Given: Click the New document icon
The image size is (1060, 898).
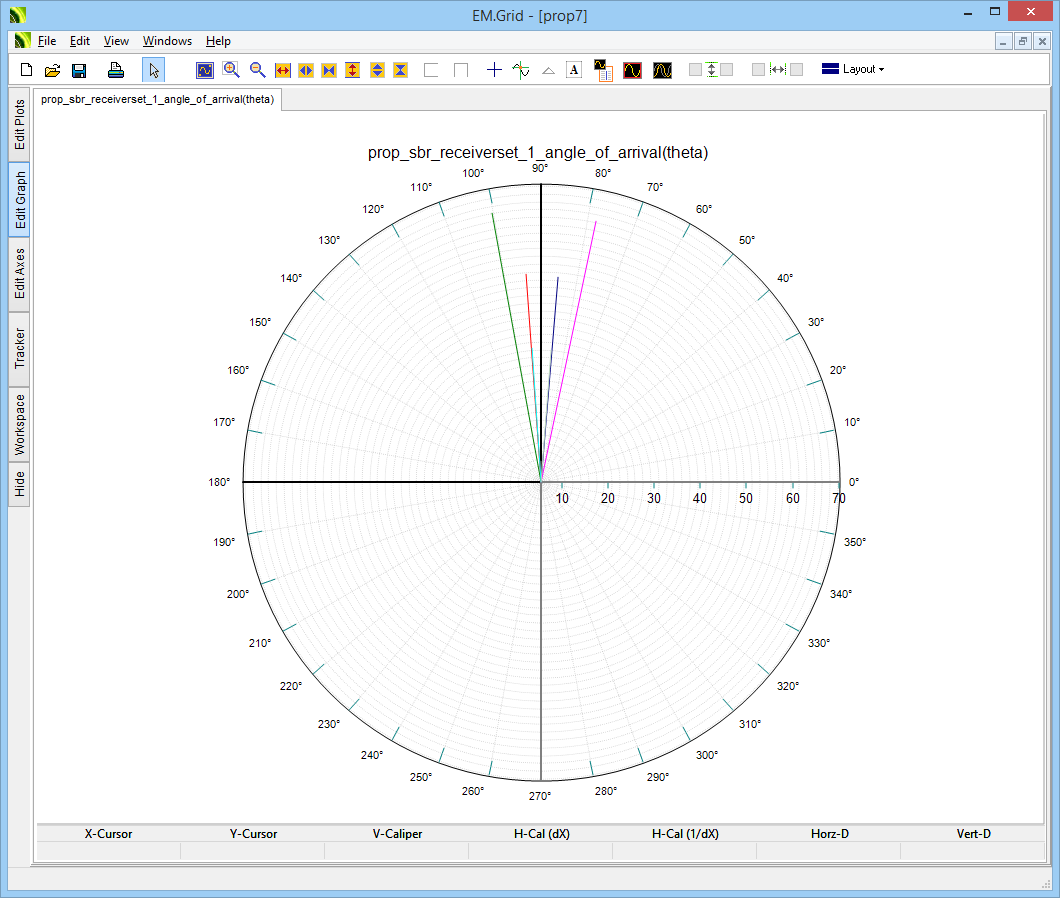Looking at the screenshot, I should (x=27, y=70).
